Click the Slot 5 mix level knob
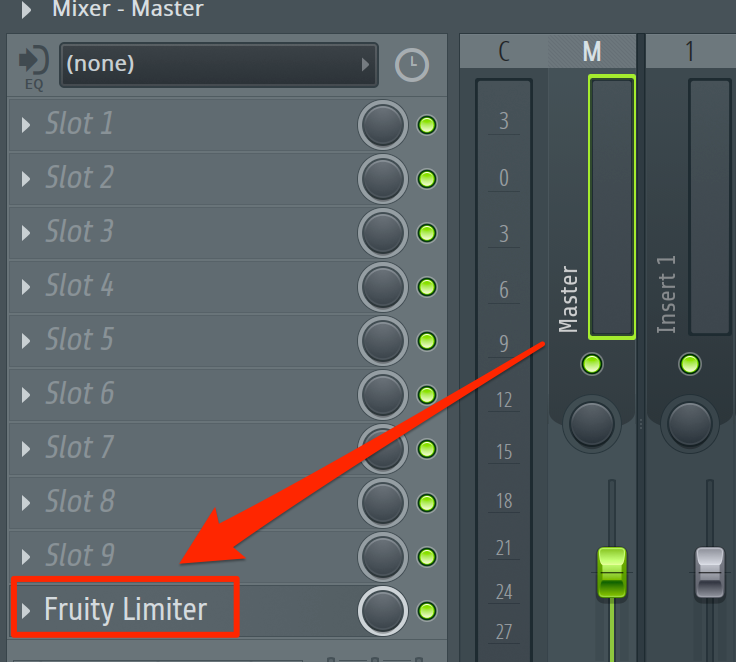The width and height of the screenshot is (736, 662). pyautogui.click(x=383, y=341)
